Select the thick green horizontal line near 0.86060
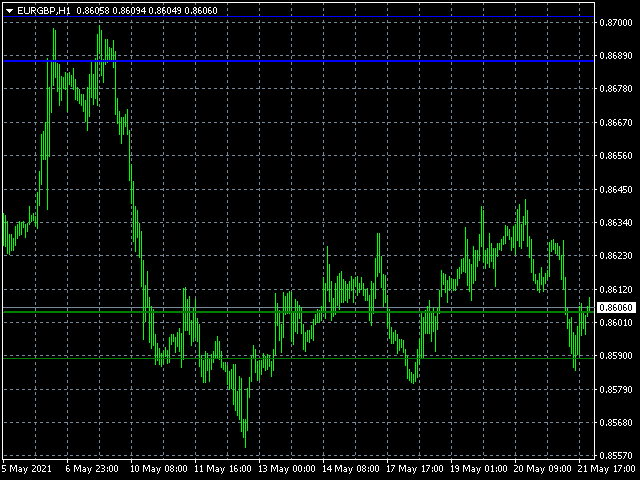Viewport: 640px width, 480px height. 298,312
